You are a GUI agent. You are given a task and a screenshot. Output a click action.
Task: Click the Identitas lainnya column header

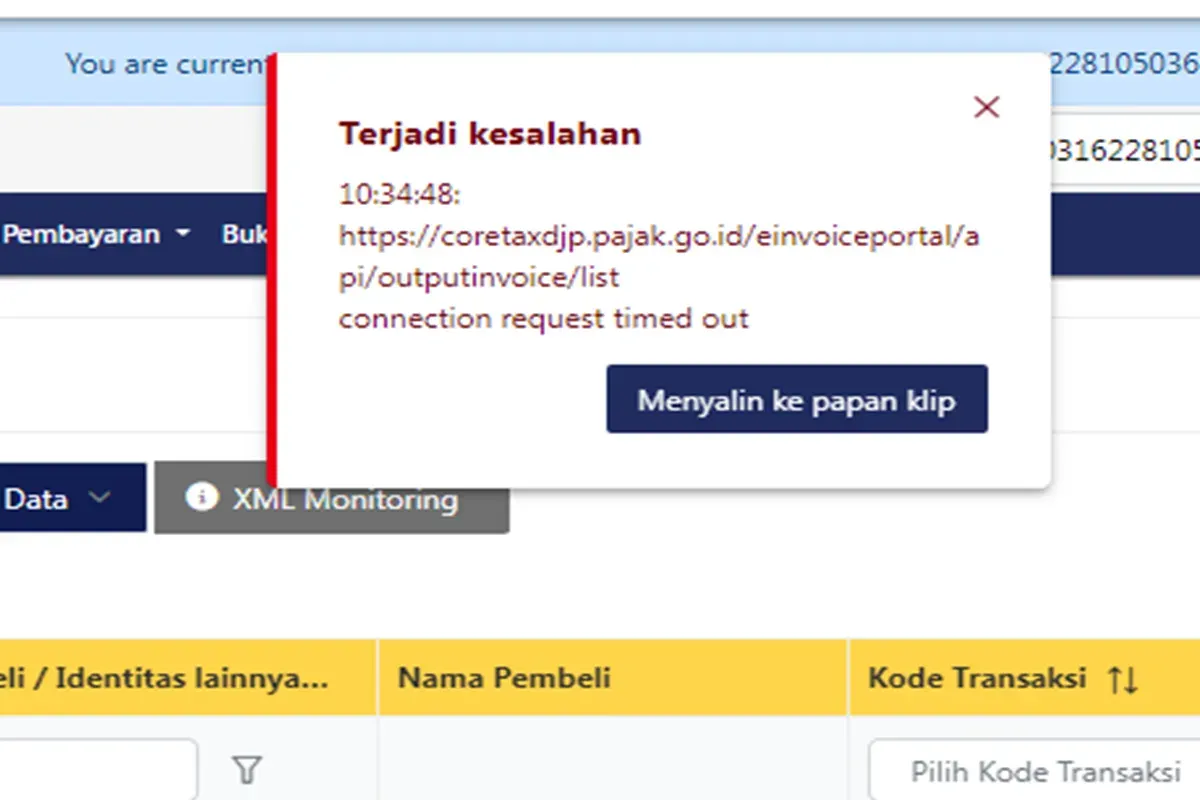[x=188, y=678]
